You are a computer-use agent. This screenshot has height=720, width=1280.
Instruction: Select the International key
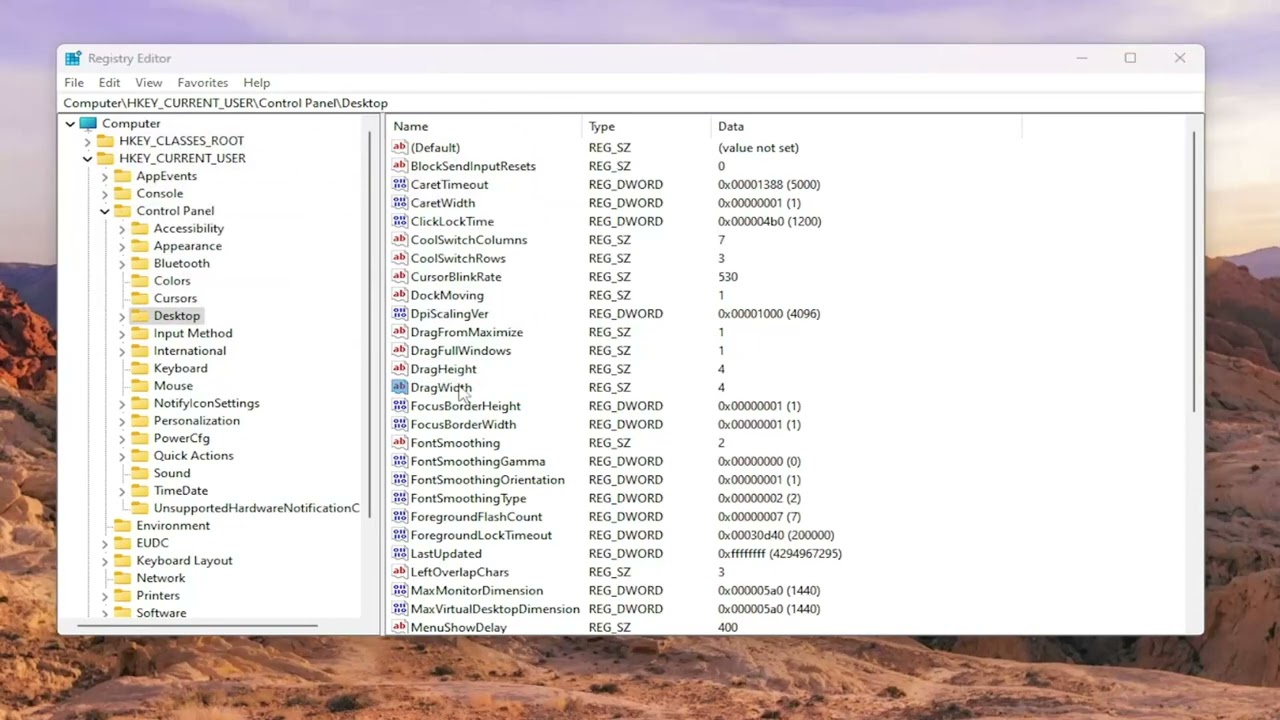(x=190, y=351)
